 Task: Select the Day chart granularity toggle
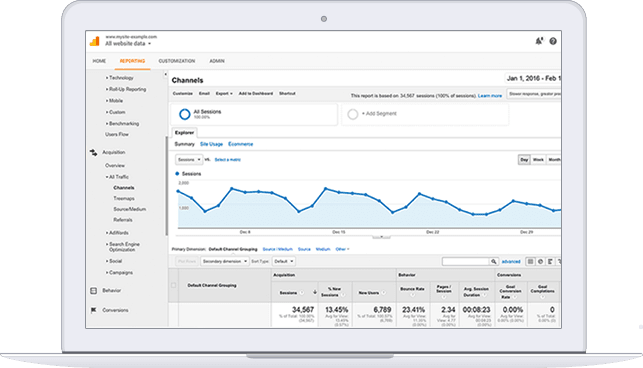pos(524,160)
